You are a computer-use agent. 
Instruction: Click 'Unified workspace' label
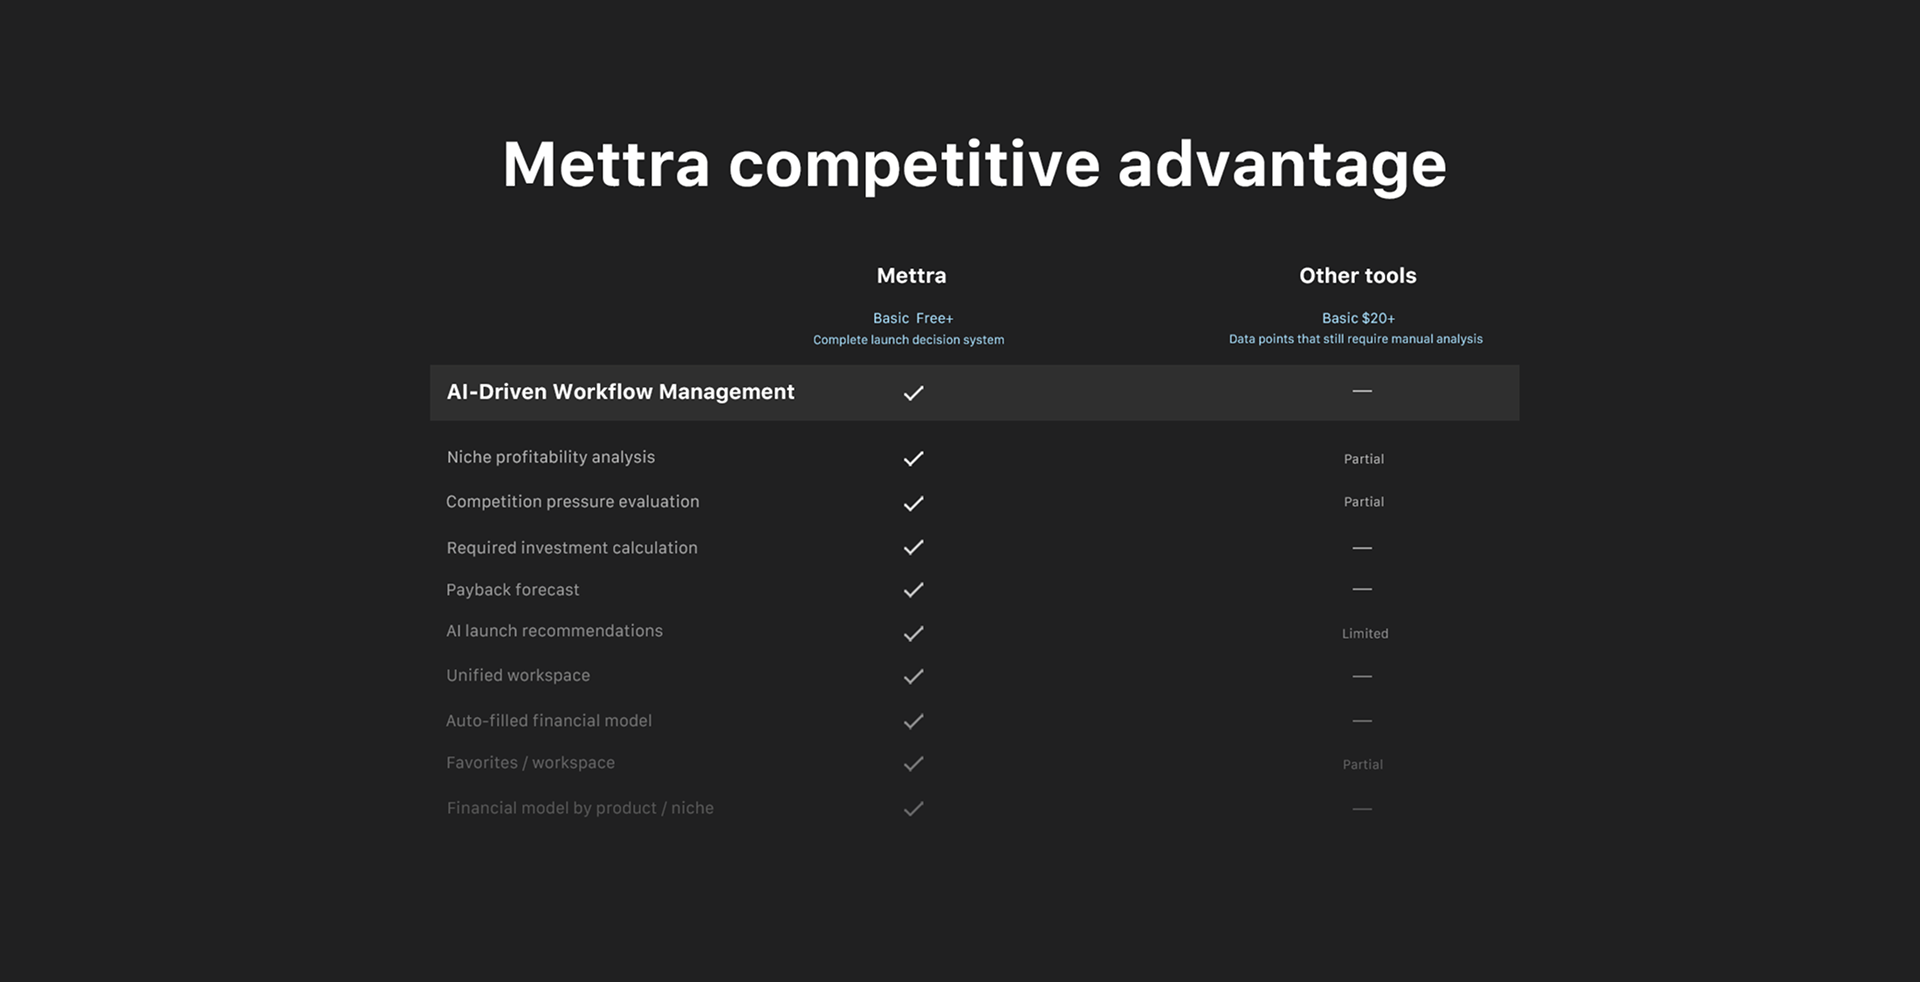click(518, 676)
